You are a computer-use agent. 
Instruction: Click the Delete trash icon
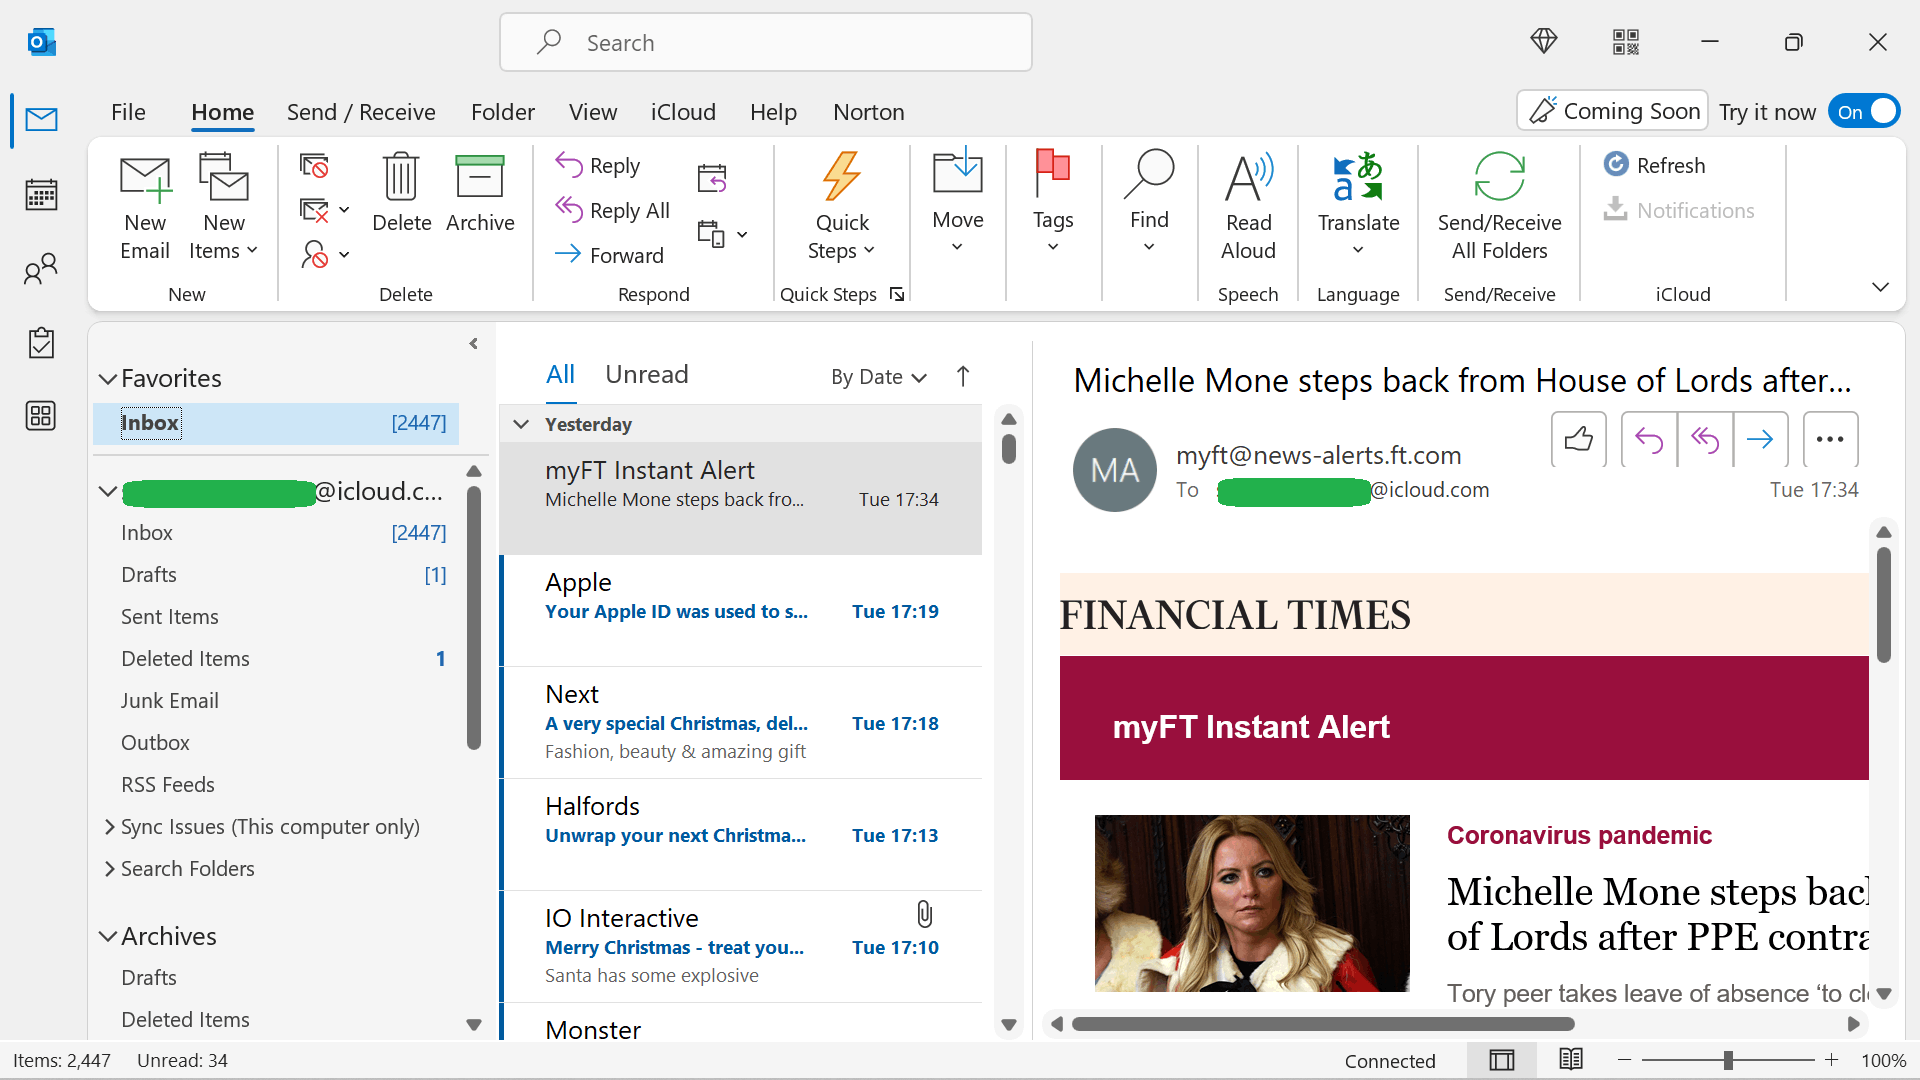[401, 176]
